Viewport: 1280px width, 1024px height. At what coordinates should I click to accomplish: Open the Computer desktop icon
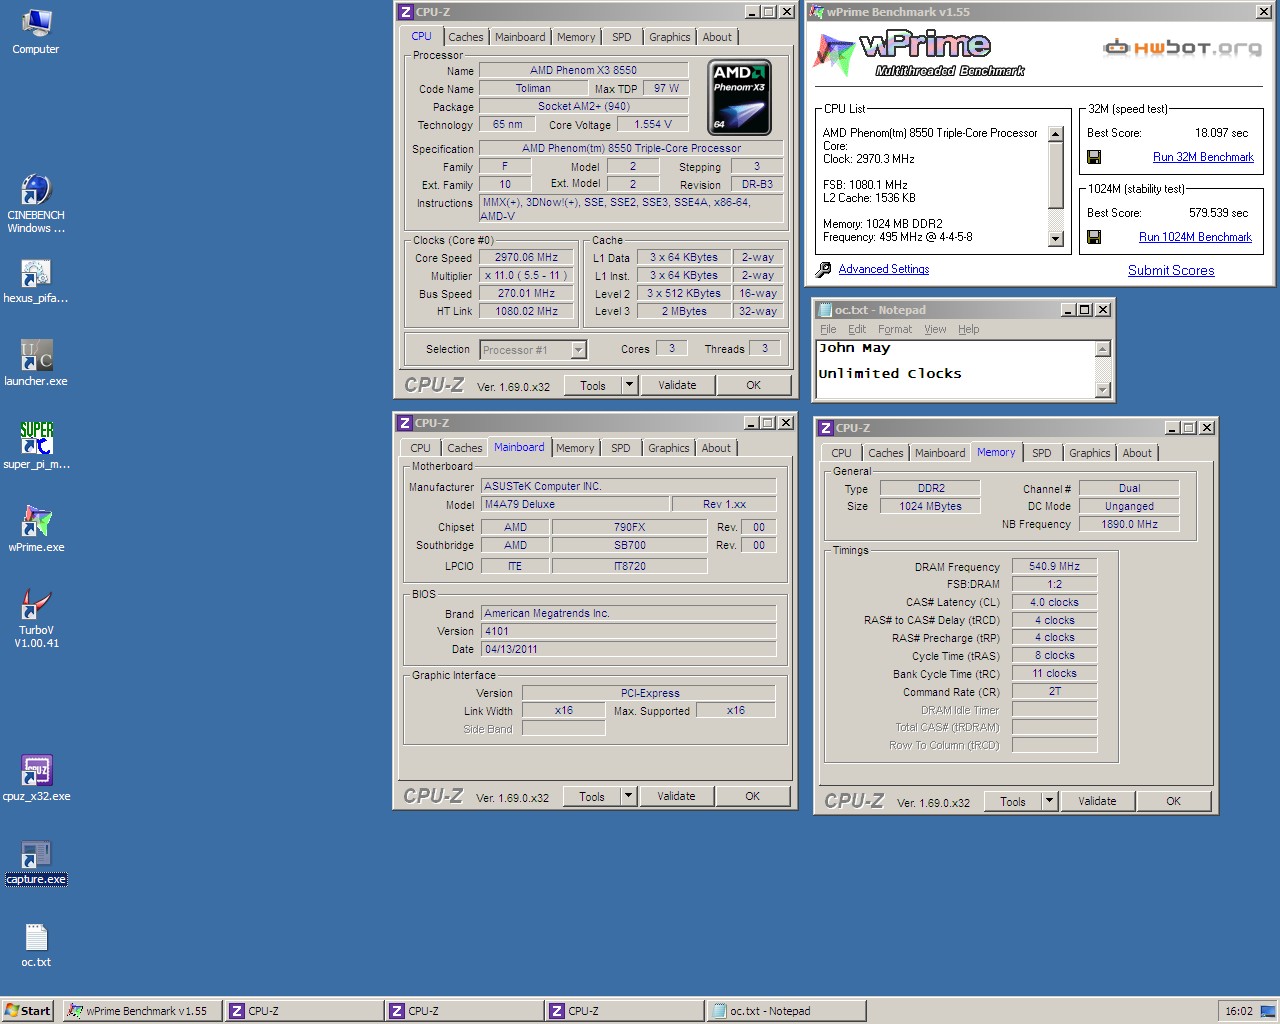(36, 31)
